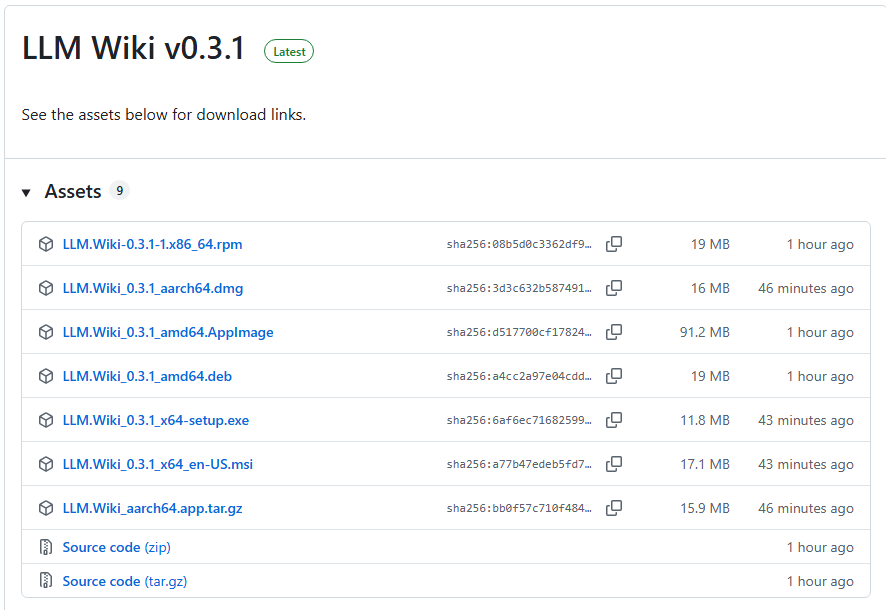Screen dimensions: 886x610
Task: Download LLM.Wiki-0.3.1-1.x86_64.rpm
Action: pos(153,244)
